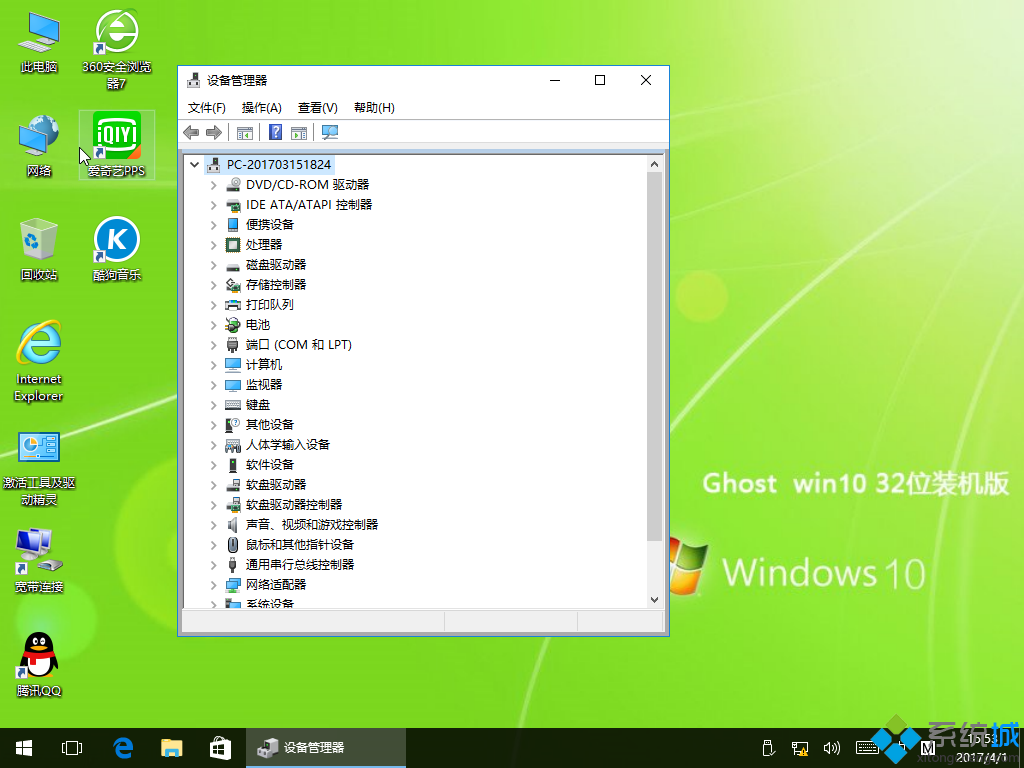Click the show/hide console tree toolbar icon

click(245, 133)
